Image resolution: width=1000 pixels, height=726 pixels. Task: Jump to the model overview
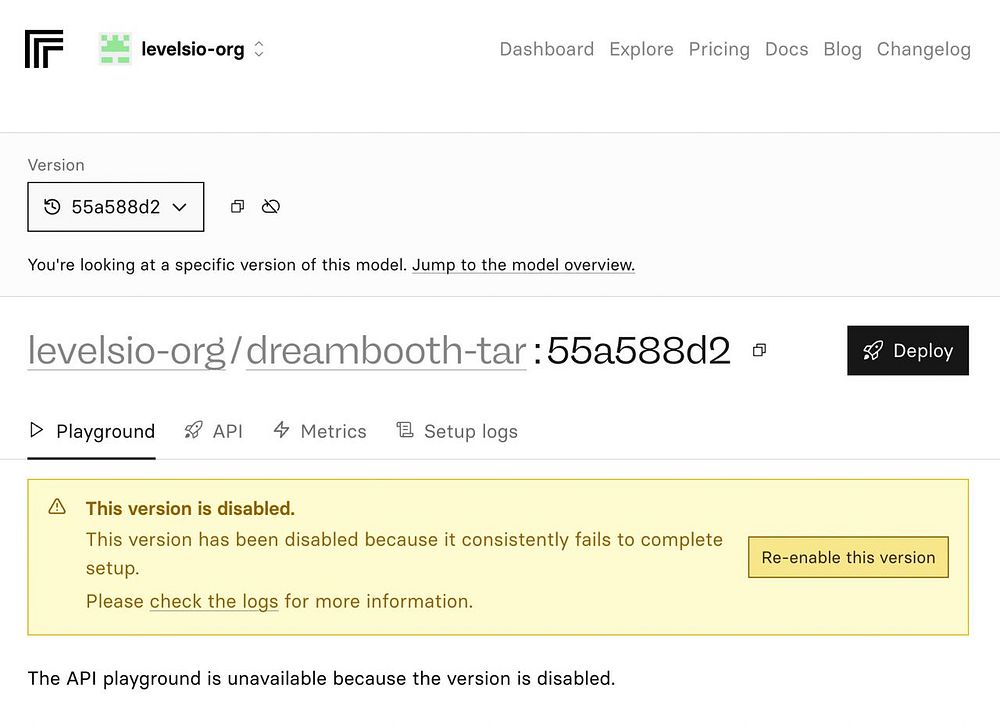(523, 265)
